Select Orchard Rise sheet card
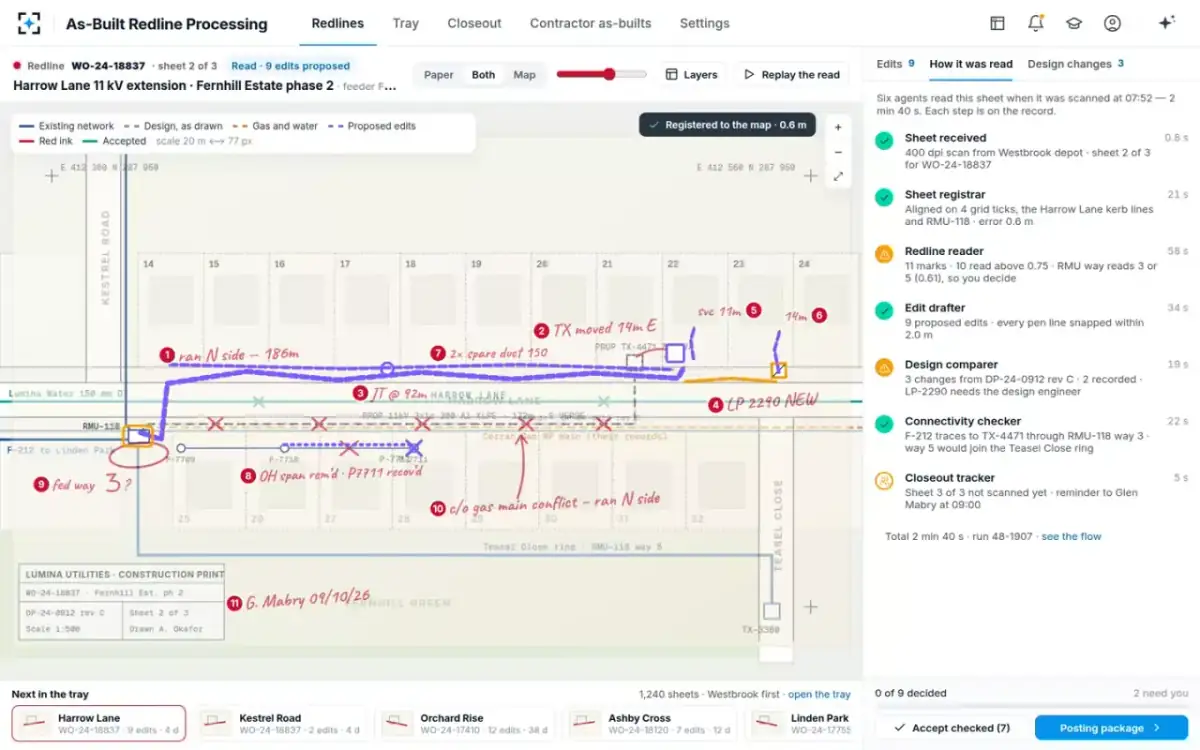The width and height of the screenshot is (1200, 750). 464,724
